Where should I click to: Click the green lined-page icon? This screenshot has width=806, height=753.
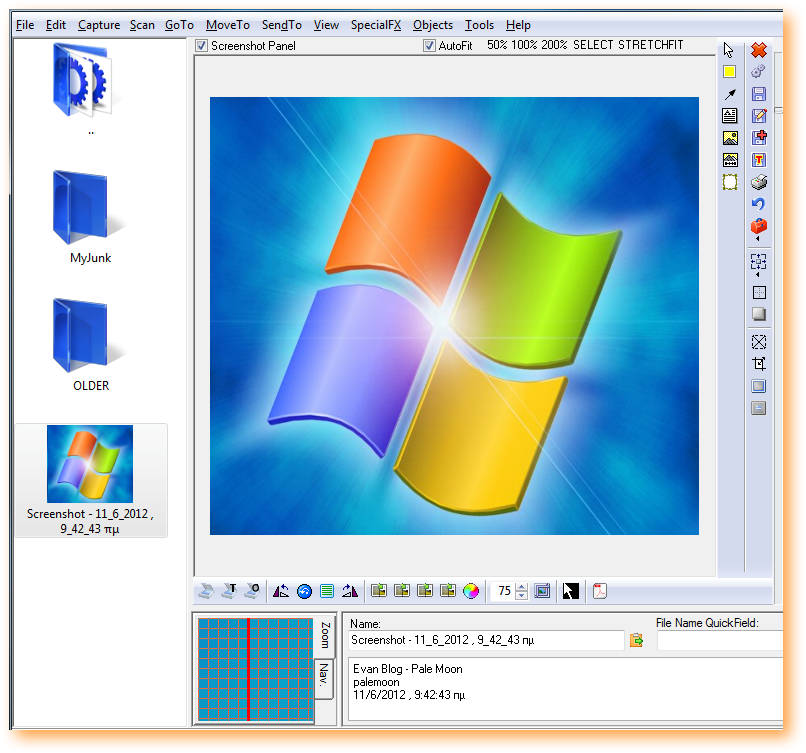click(327, 592)
